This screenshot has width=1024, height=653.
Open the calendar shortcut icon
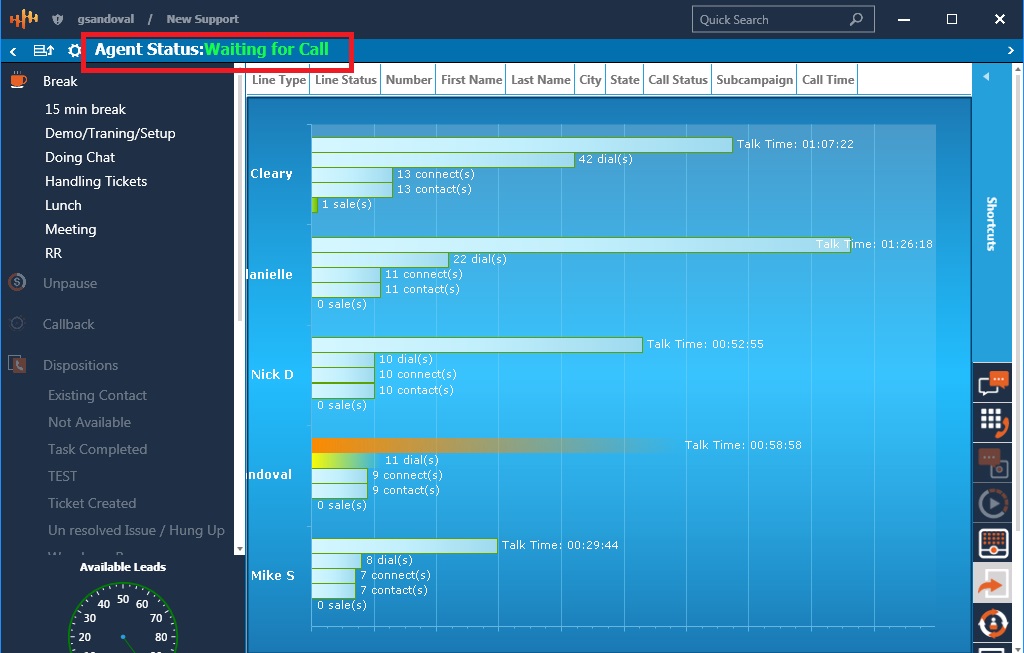click(x=993, y=543)
